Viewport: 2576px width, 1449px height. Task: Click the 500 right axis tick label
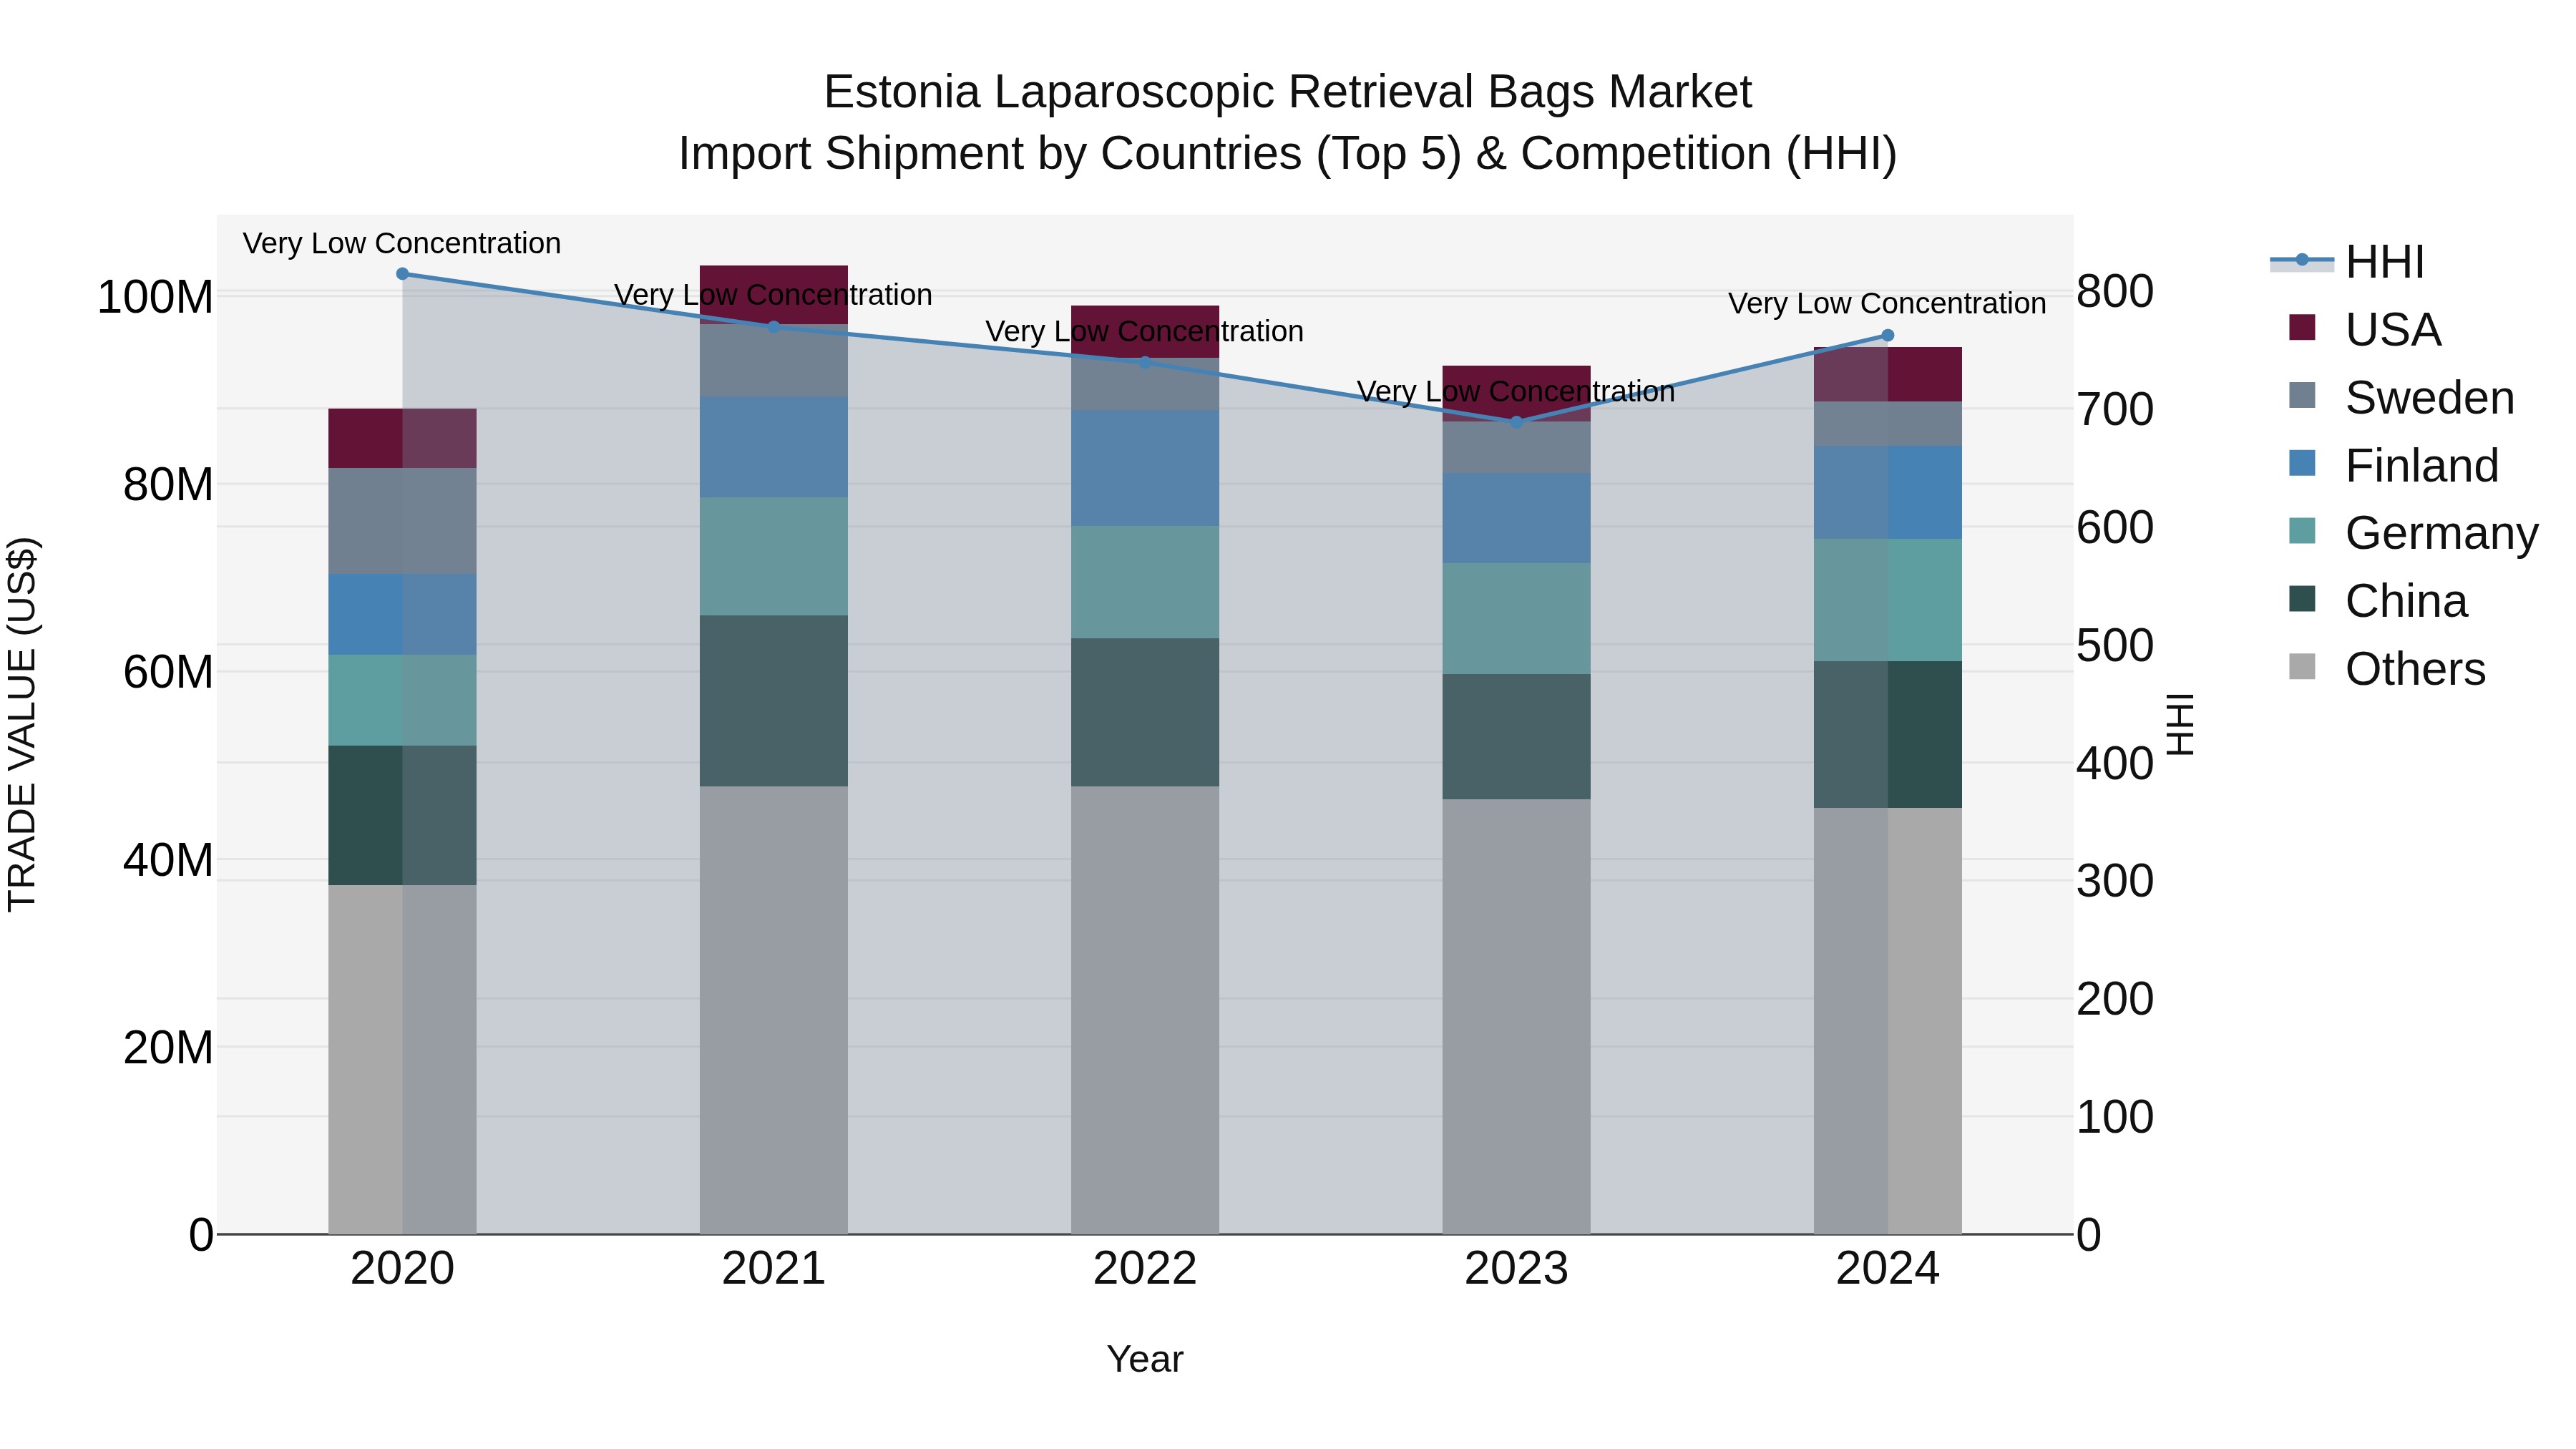2115,646
